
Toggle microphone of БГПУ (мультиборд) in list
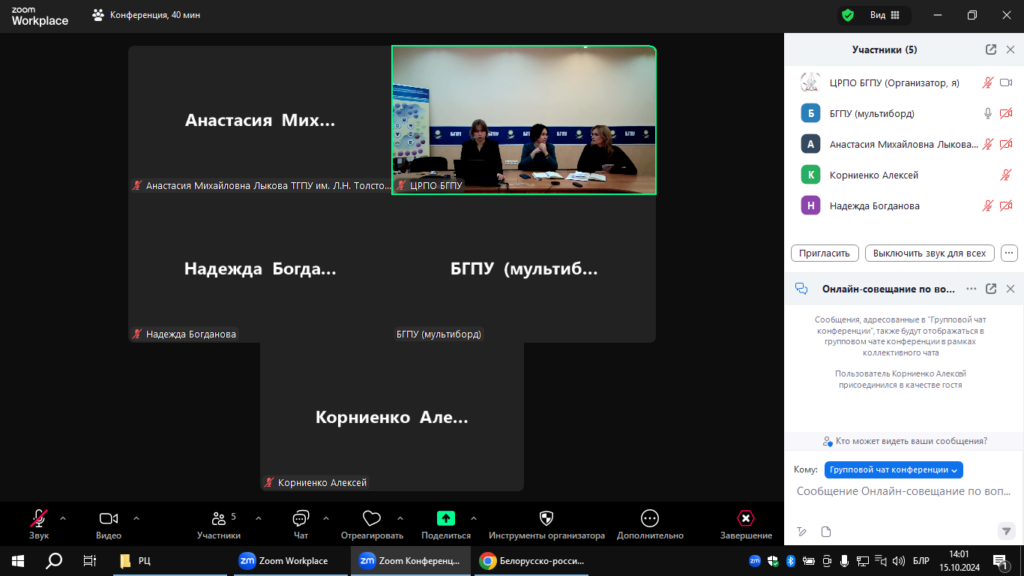coord(988,114)
